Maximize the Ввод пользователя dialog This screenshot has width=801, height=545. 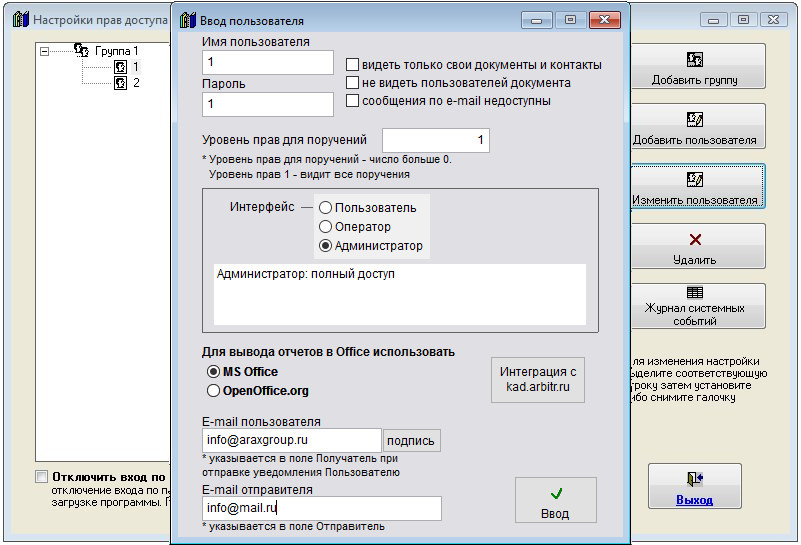coord(571,20)
